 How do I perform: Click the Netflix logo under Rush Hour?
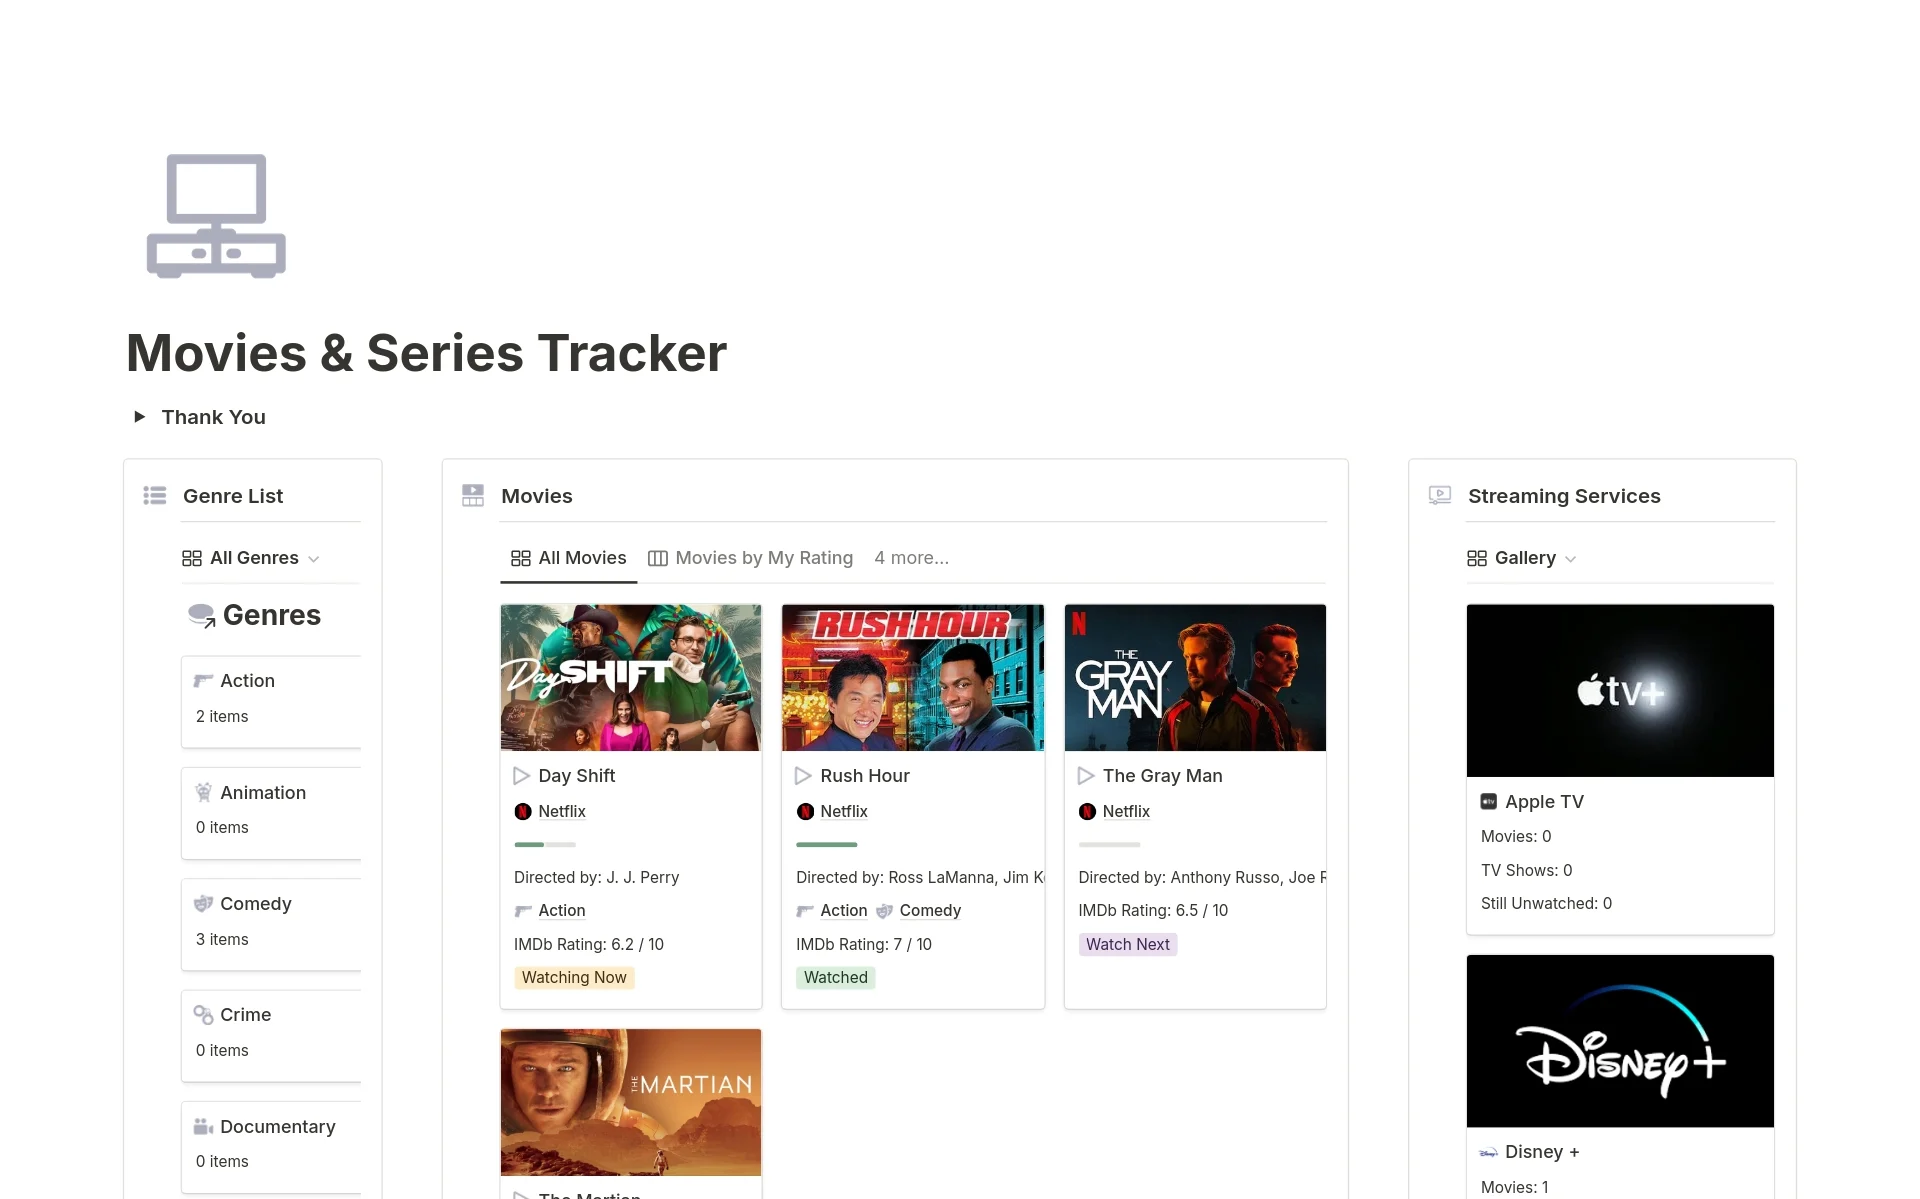coord(805,812)
